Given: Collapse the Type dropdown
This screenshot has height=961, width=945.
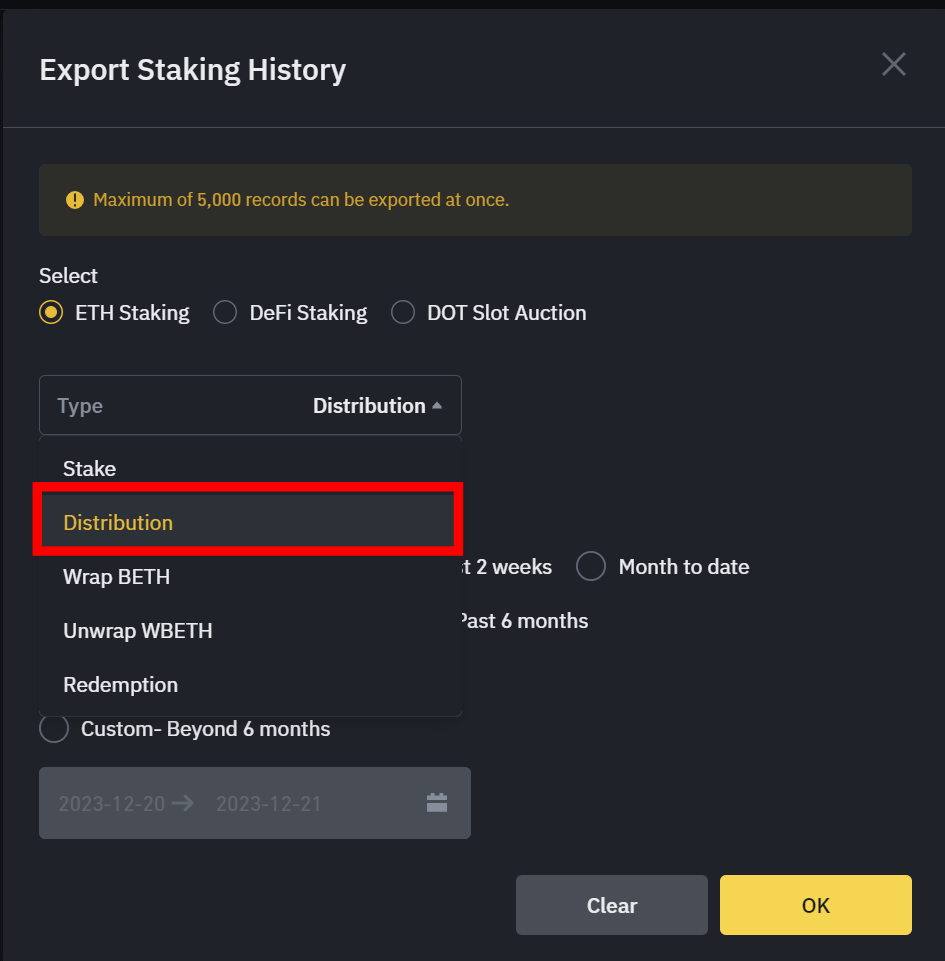Looking at the screenshot, I should (x=250, y=406).
